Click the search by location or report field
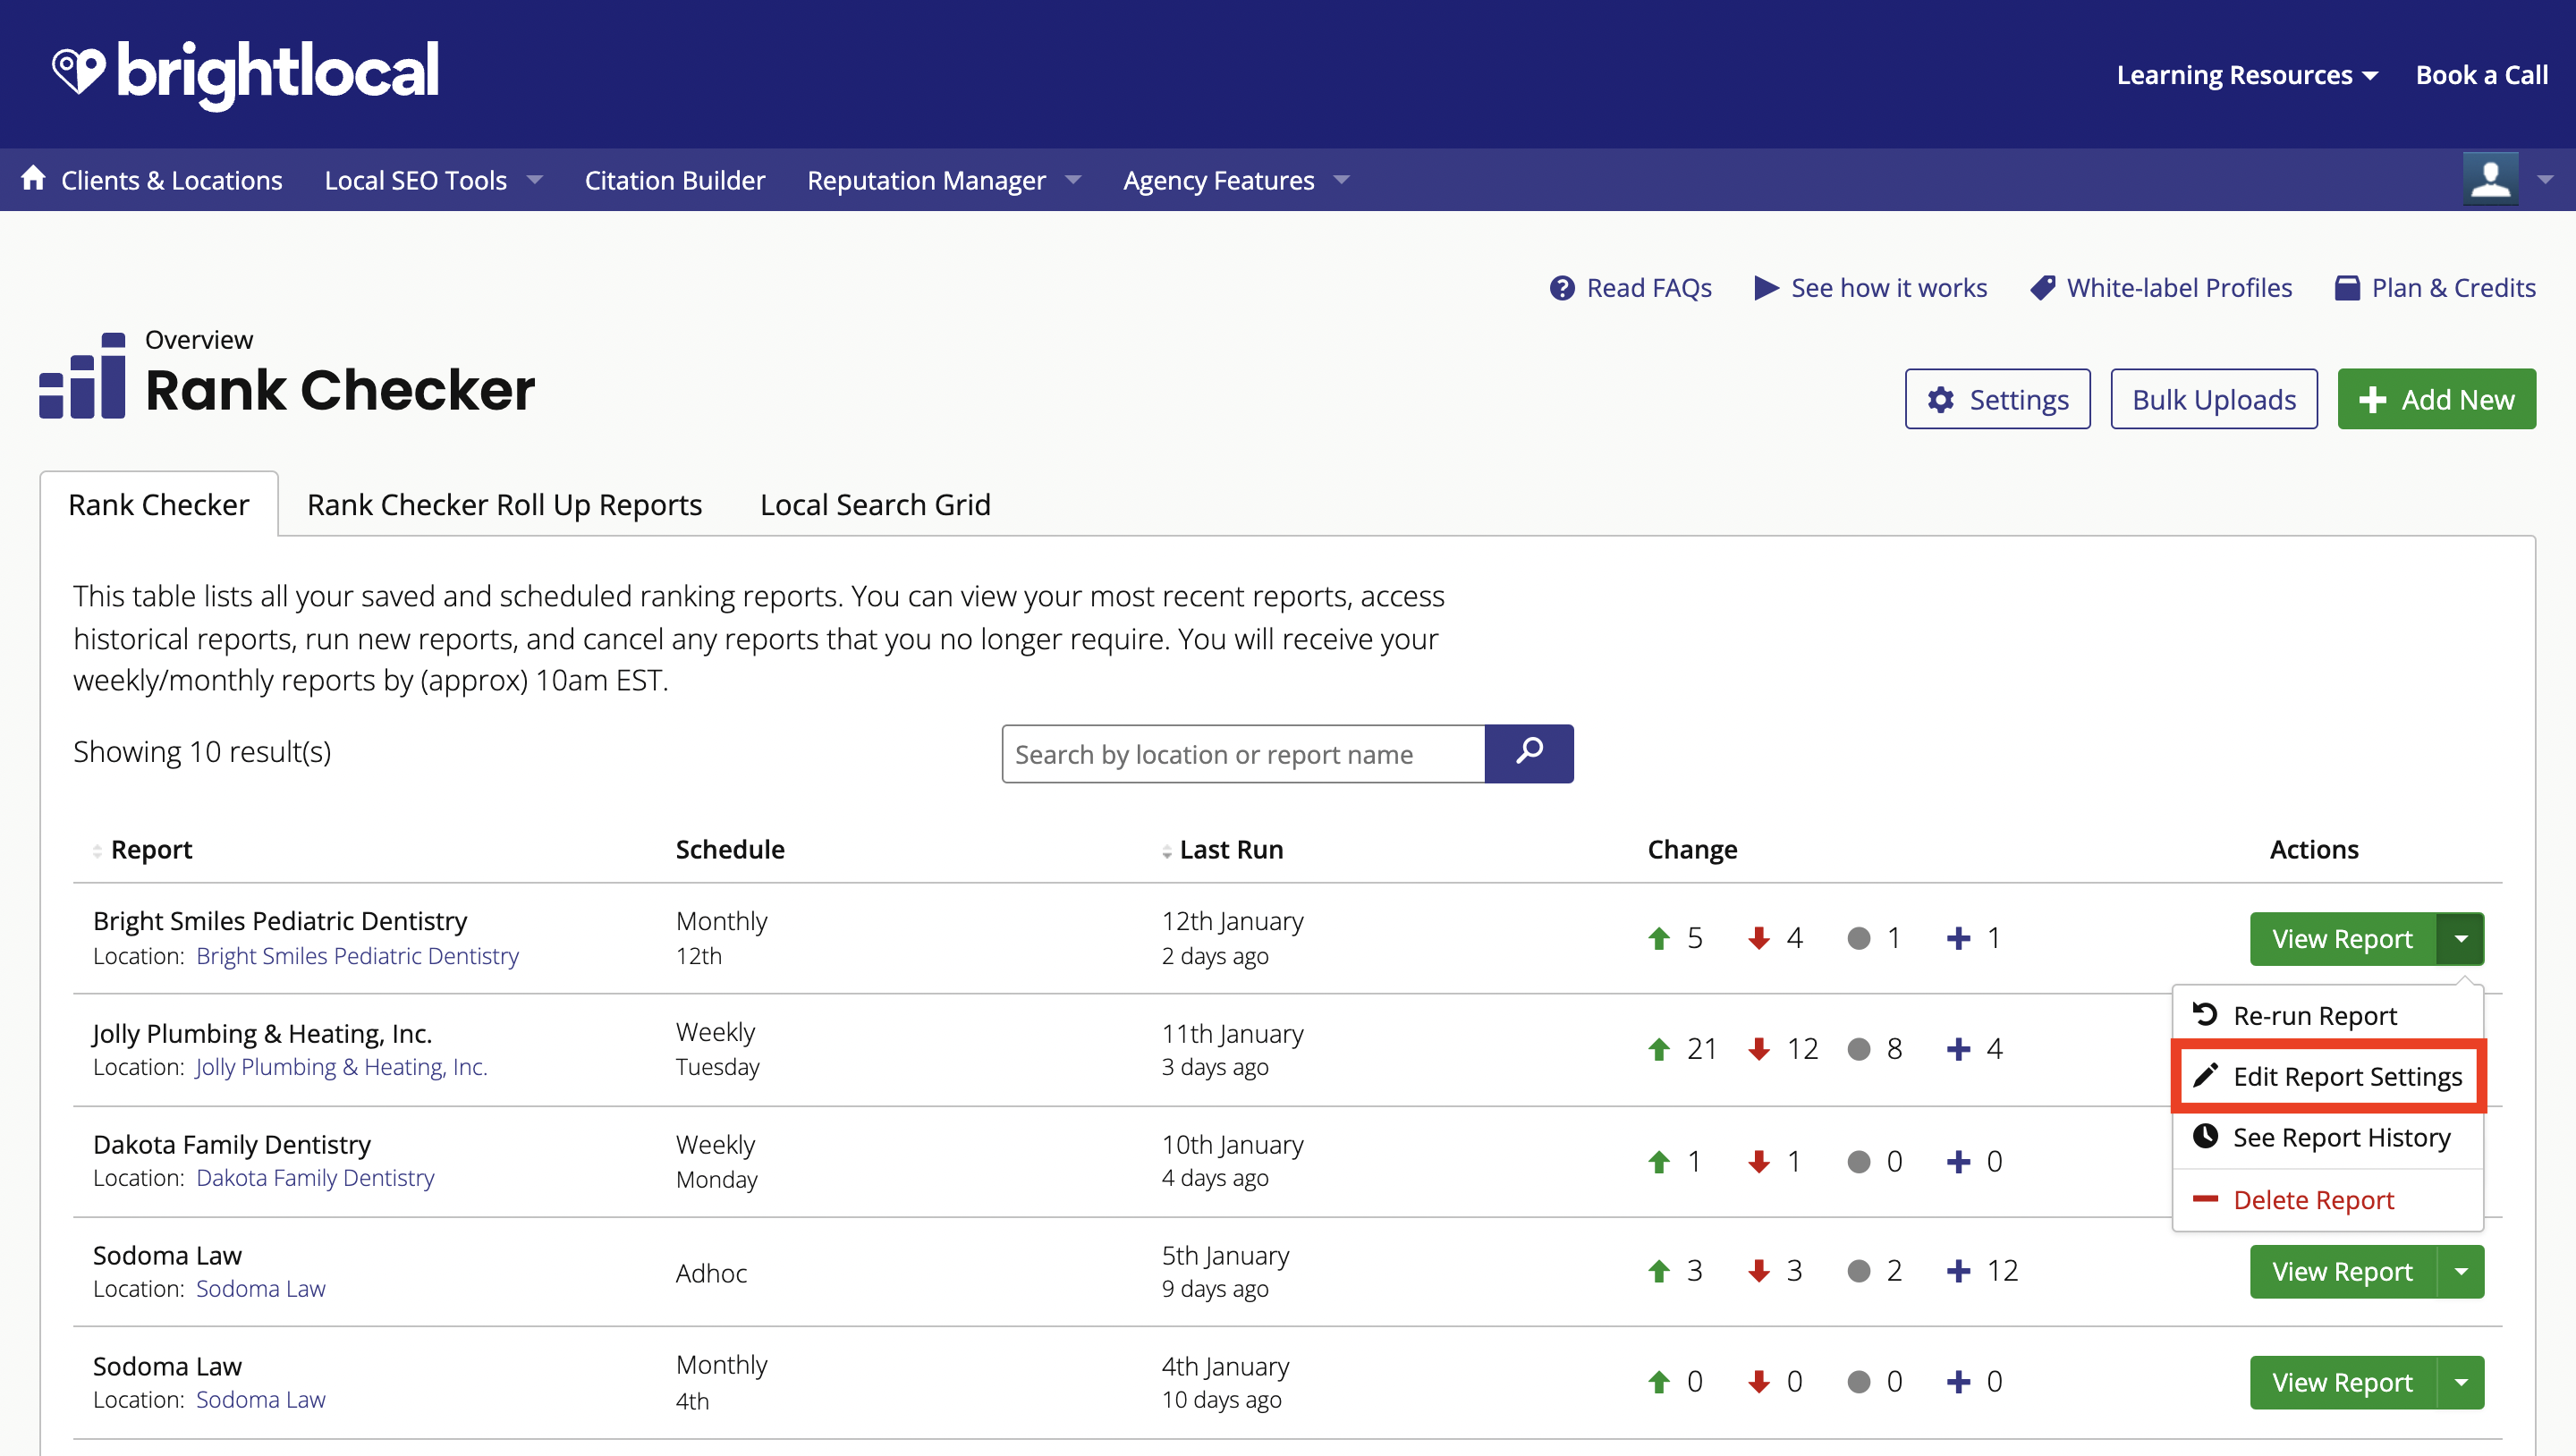The height and width of the screenshot is (1456, 2576). pyautogui.click(x=1243, y=754)
